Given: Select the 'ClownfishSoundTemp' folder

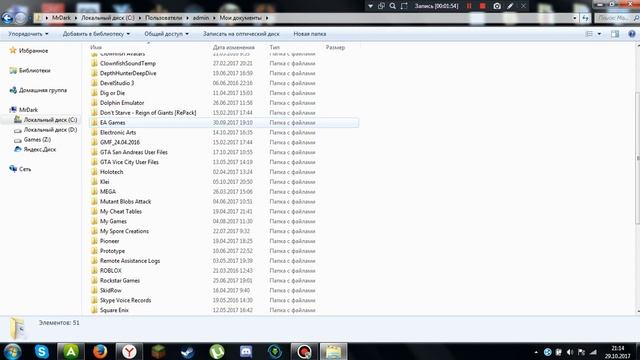Looking at the screenshot, I should [128, 63].
